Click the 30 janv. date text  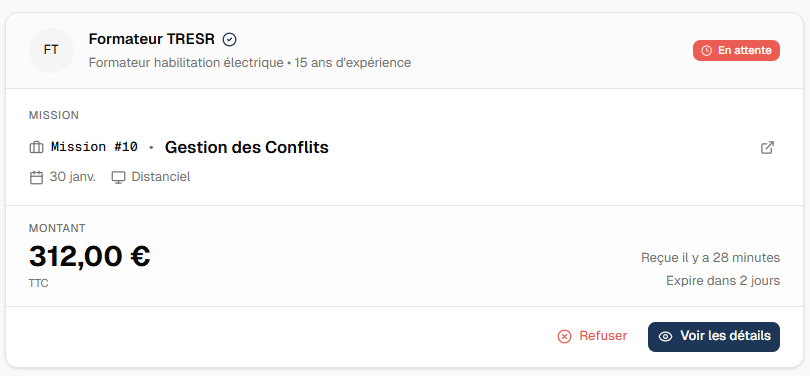click(72, 177)
